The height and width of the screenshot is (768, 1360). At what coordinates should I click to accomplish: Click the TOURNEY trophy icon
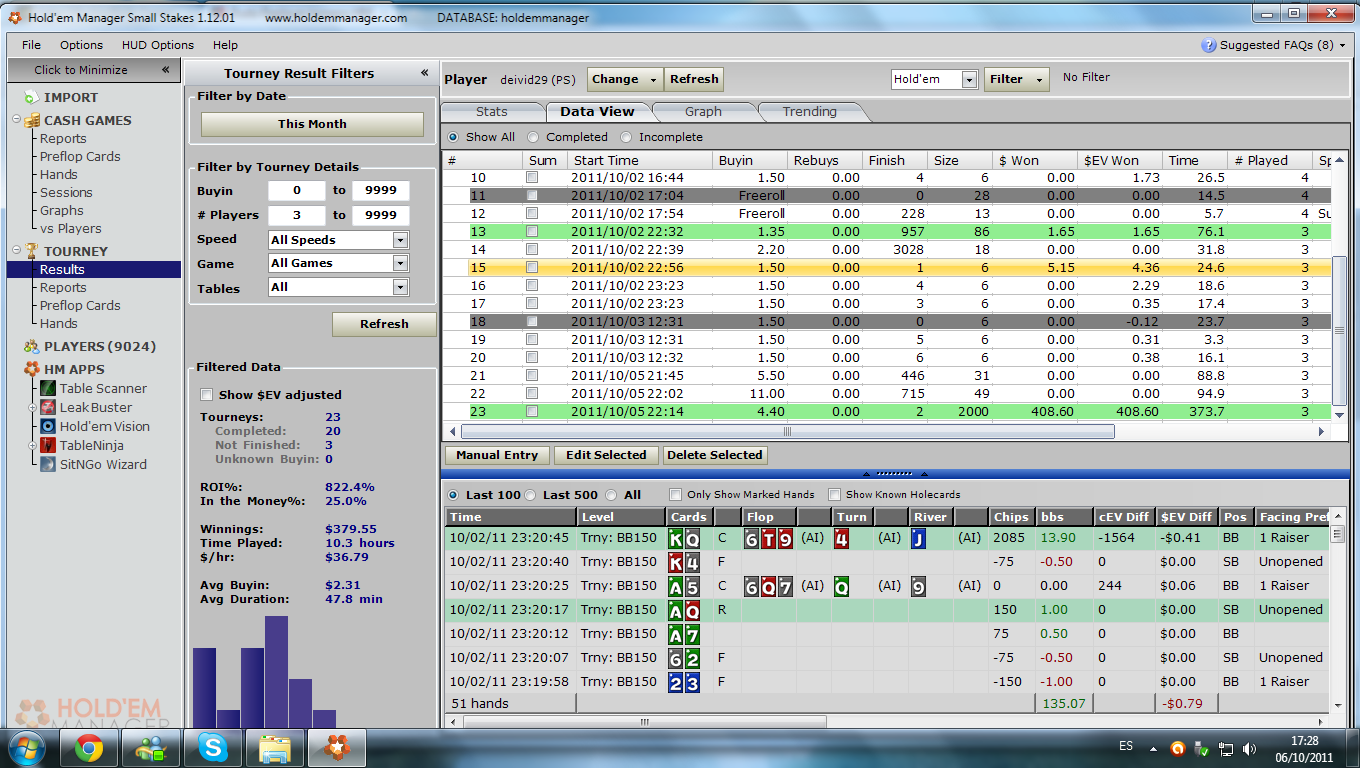click(30, 251)
